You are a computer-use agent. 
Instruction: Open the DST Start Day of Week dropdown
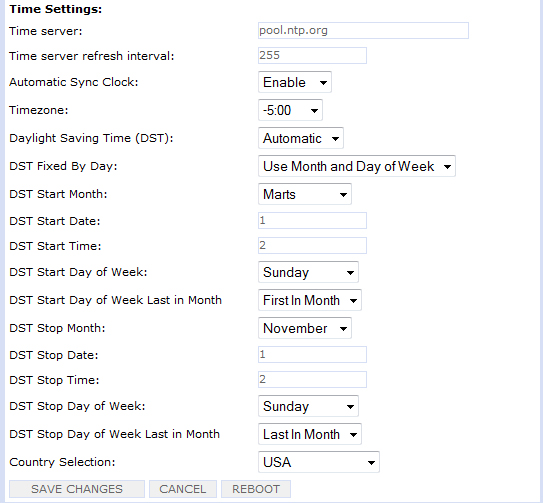[x=308, y=272]
